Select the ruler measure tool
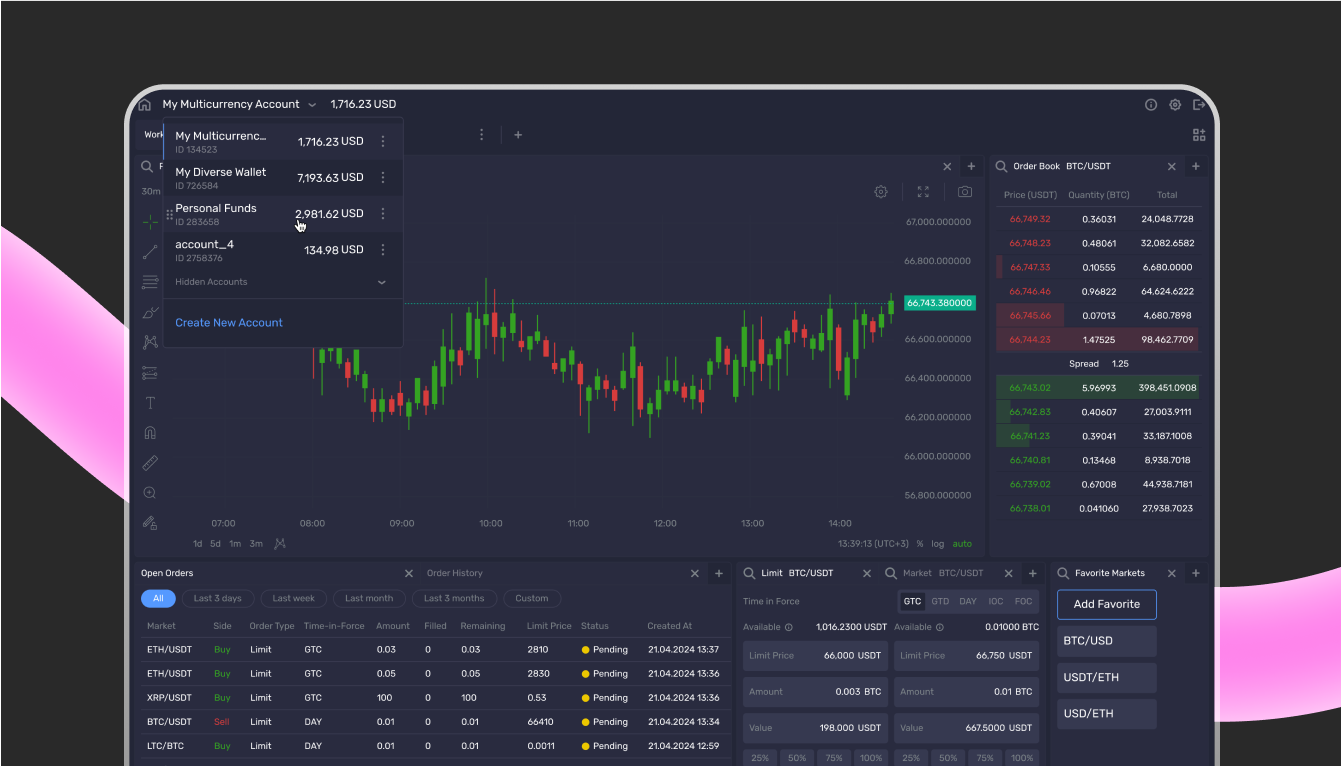This screenshot has height=766, width=1341. tap(150, 463)
